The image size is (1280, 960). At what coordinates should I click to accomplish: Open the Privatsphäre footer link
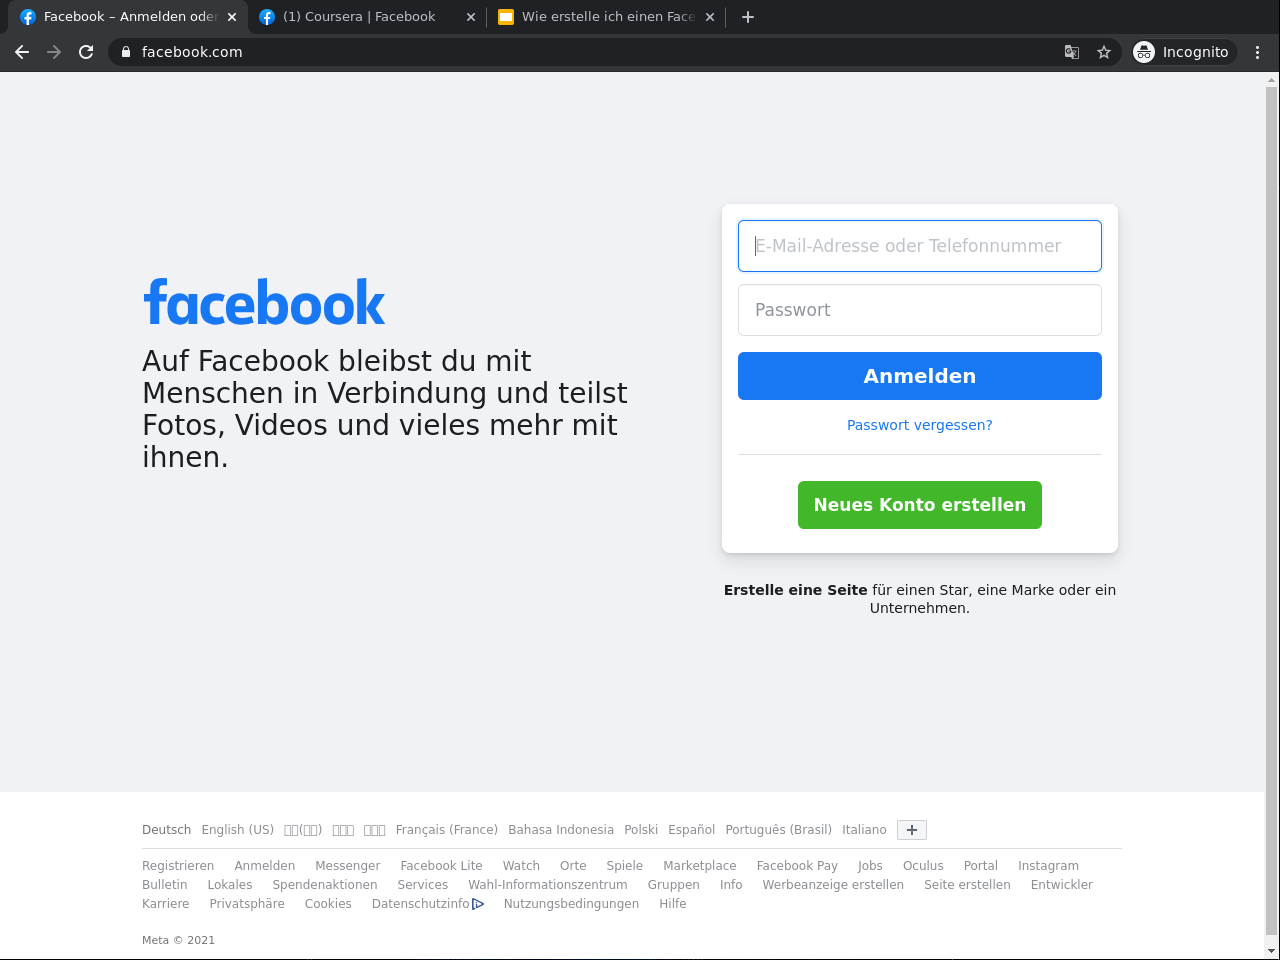pyautogui.click(x=247, y=904)
